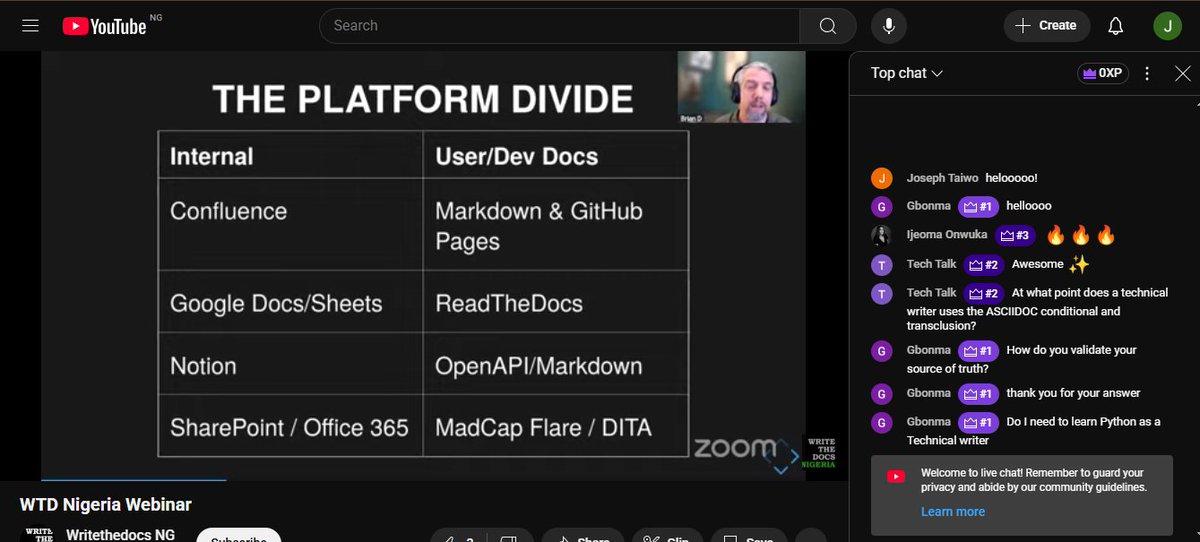Click the Subscribe button
Screen dimensions: 1200x542
click(x=238, y=536)
